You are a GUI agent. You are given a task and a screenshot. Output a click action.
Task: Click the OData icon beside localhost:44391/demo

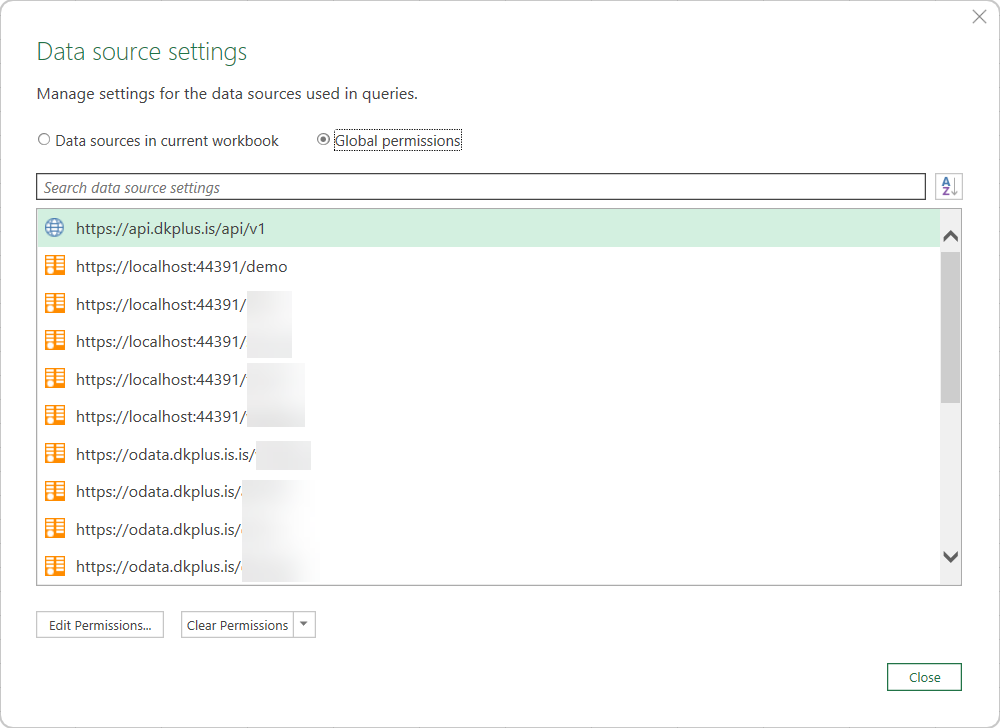(x=55, y=266)
